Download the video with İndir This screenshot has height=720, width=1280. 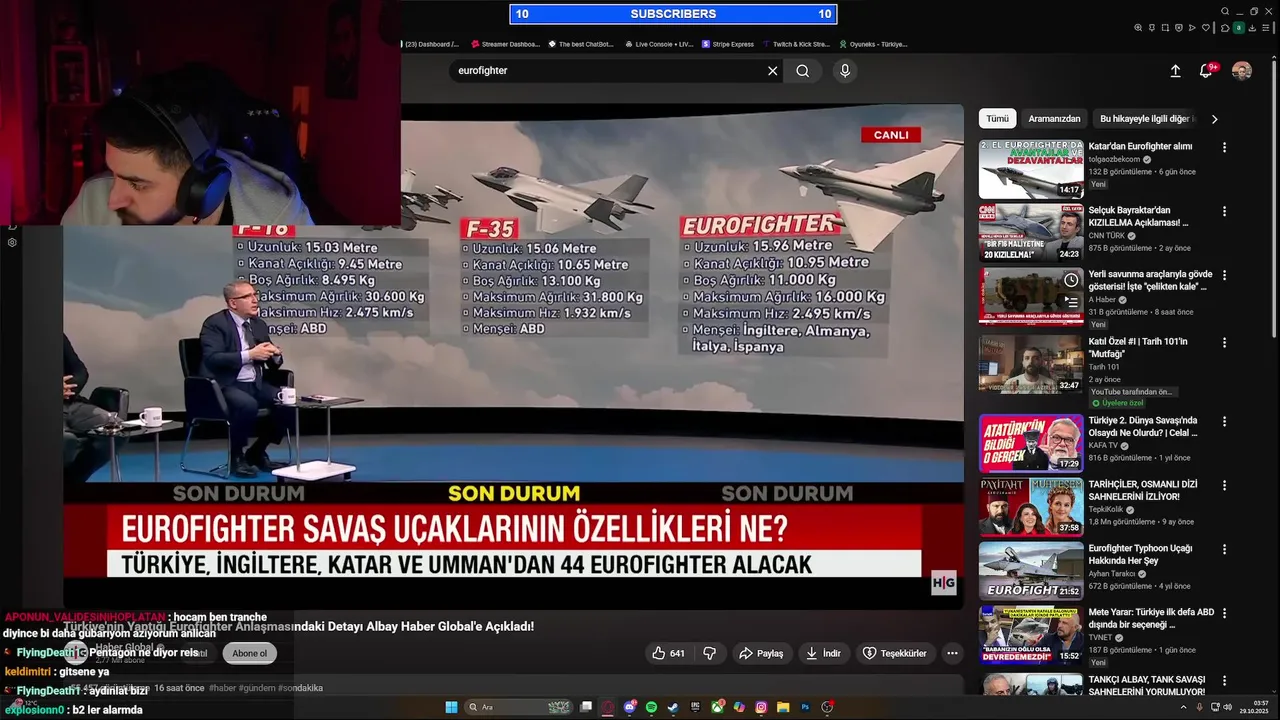tap(822, 653)
